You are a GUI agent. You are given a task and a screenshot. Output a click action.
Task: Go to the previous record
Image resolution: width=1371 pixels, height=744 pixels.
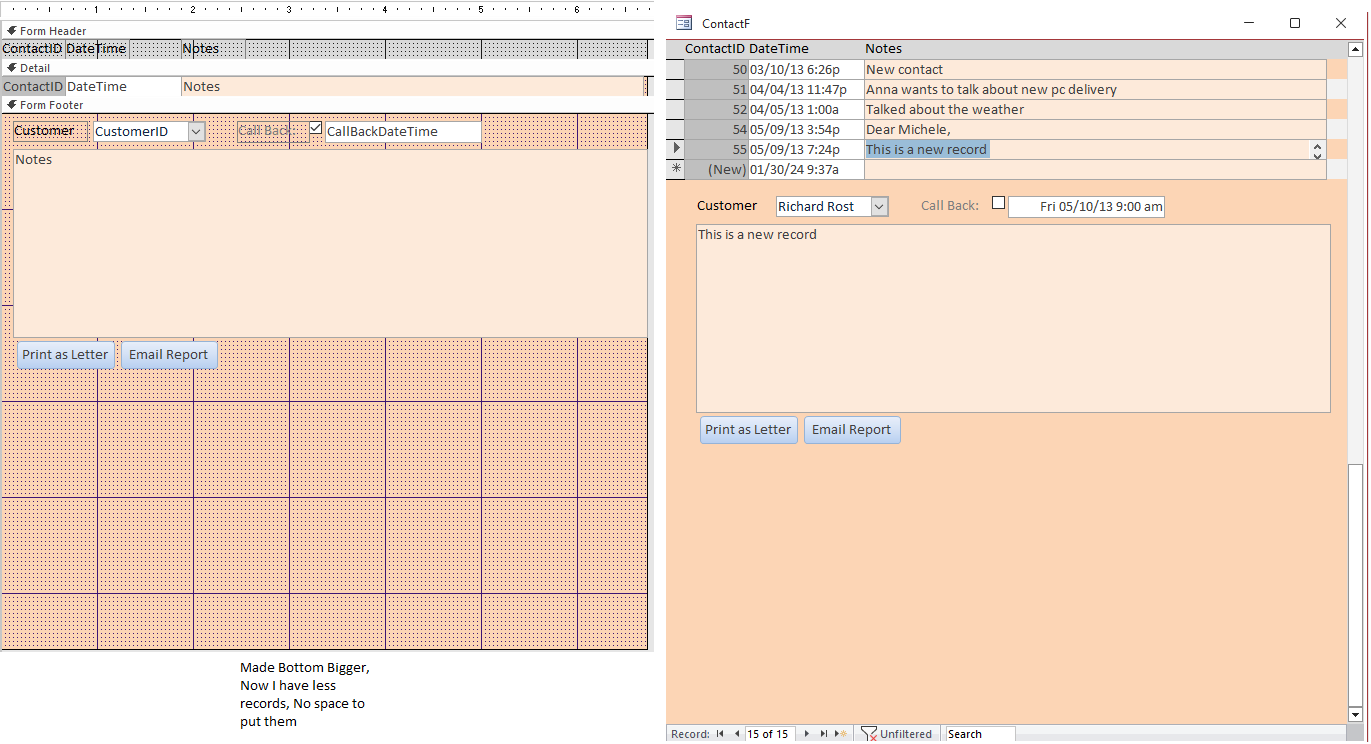point(737,734)
